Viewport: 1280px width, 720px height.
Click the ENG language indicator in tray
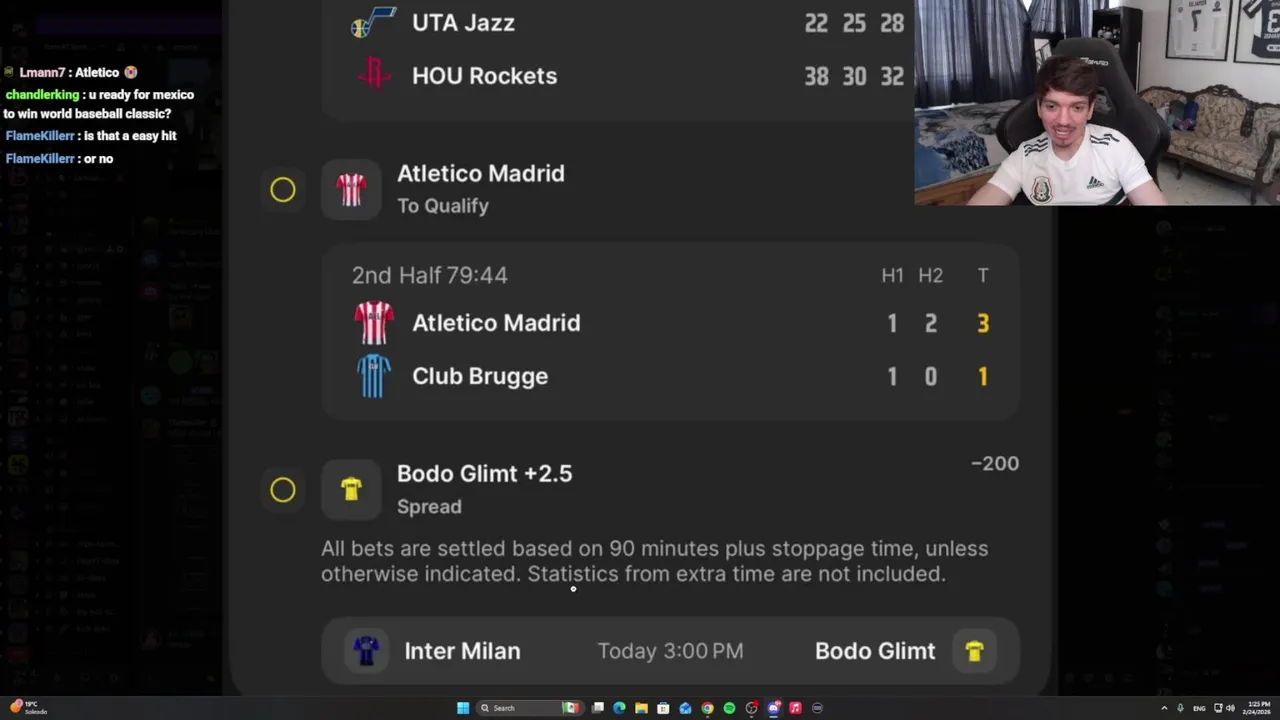pyautogui.click(x=1199, y=708)
